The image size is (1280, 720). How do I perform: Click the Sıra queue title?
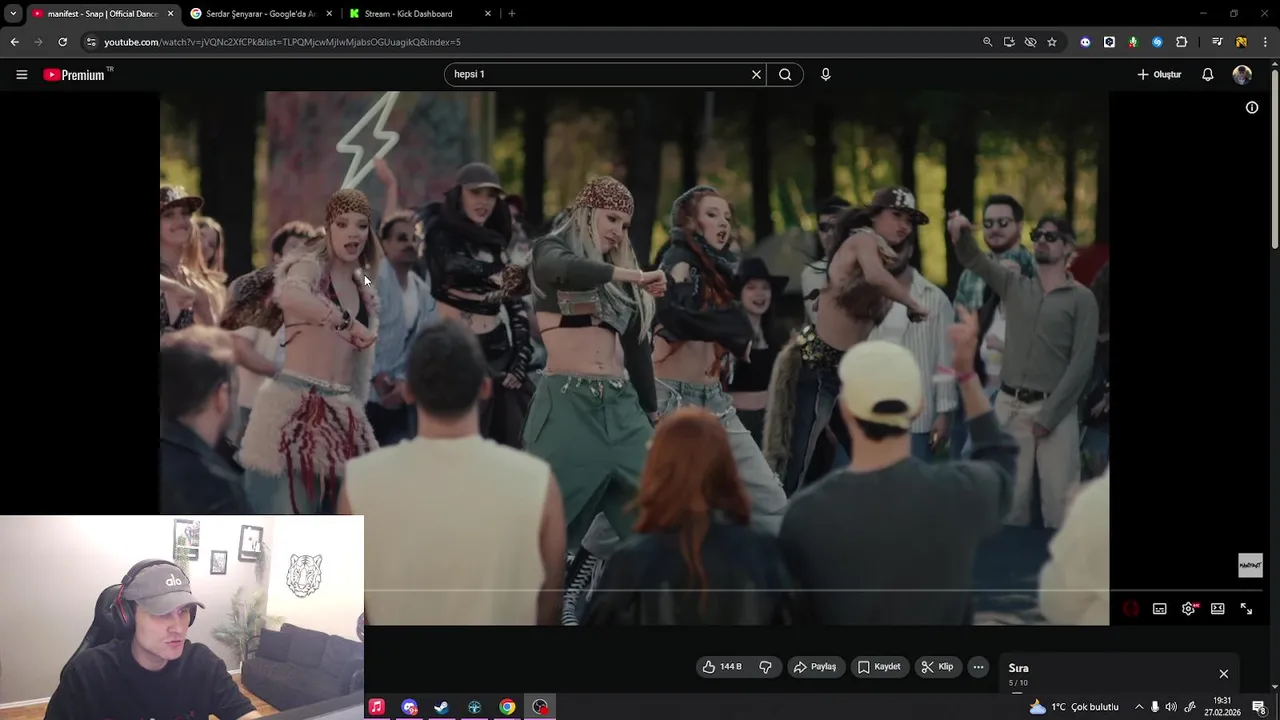(1018, 668)
